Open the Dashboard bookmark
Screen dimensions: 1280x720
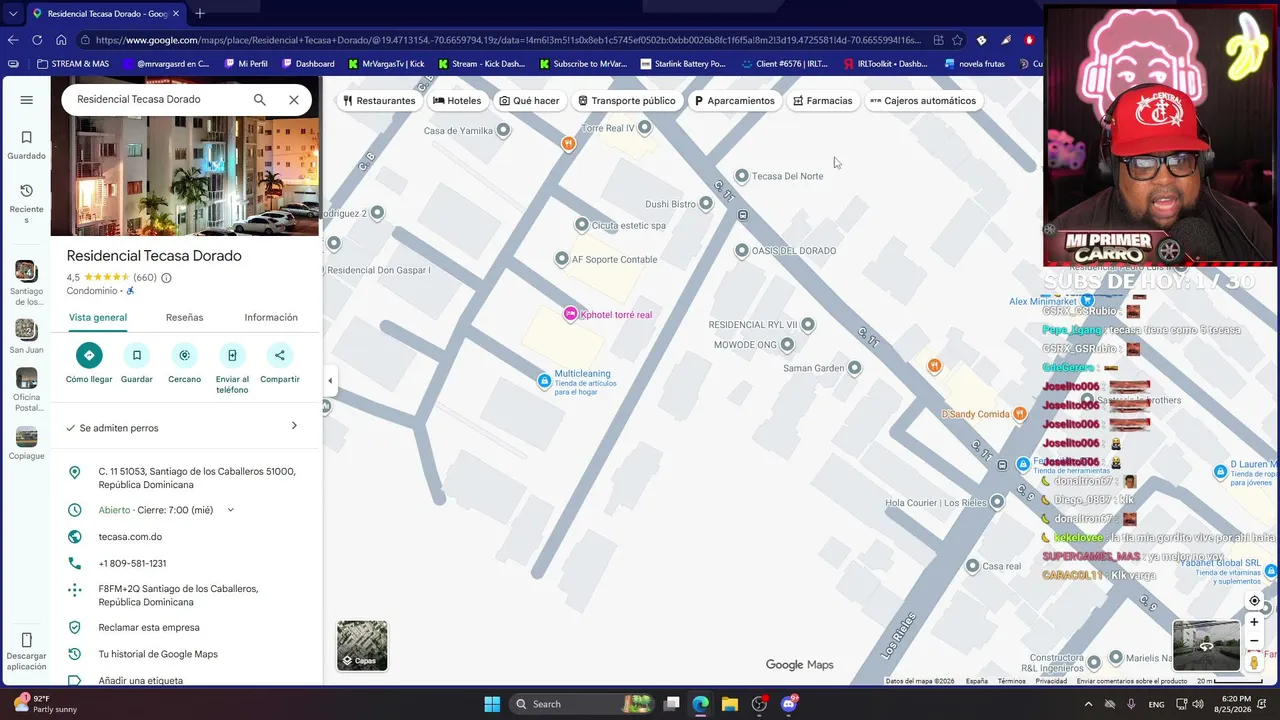(x=308, y=64)
